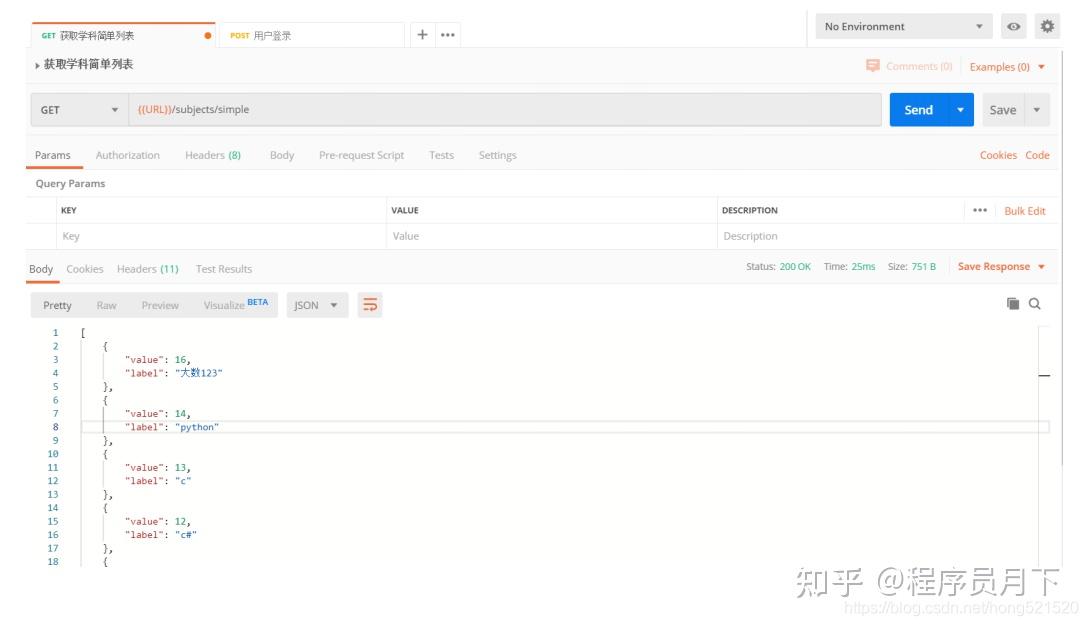The height and width of the screenshot is (626, 1088).
Task: Click the query param Description field
Action: (x=887, y=236)
